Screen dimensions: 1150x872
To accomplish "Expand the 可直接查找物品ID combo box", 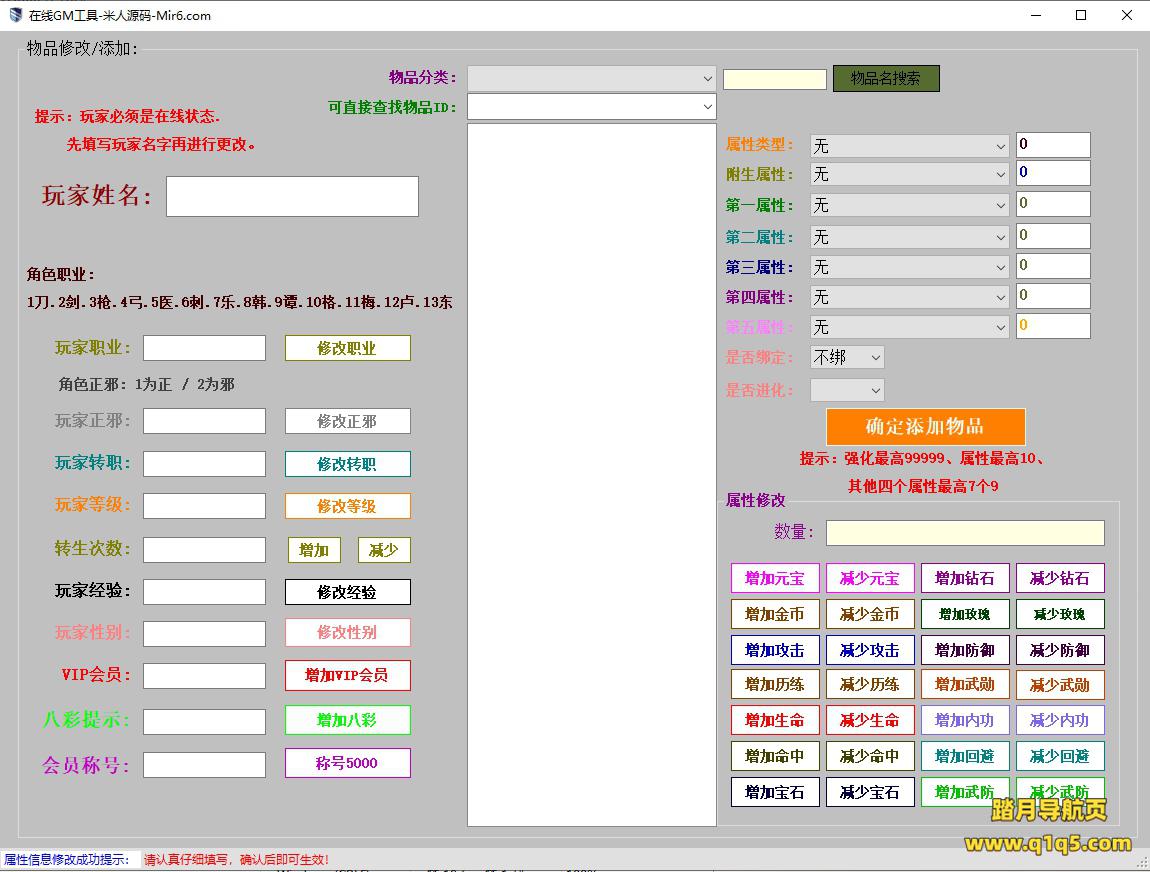I will (x=591, y=106).
